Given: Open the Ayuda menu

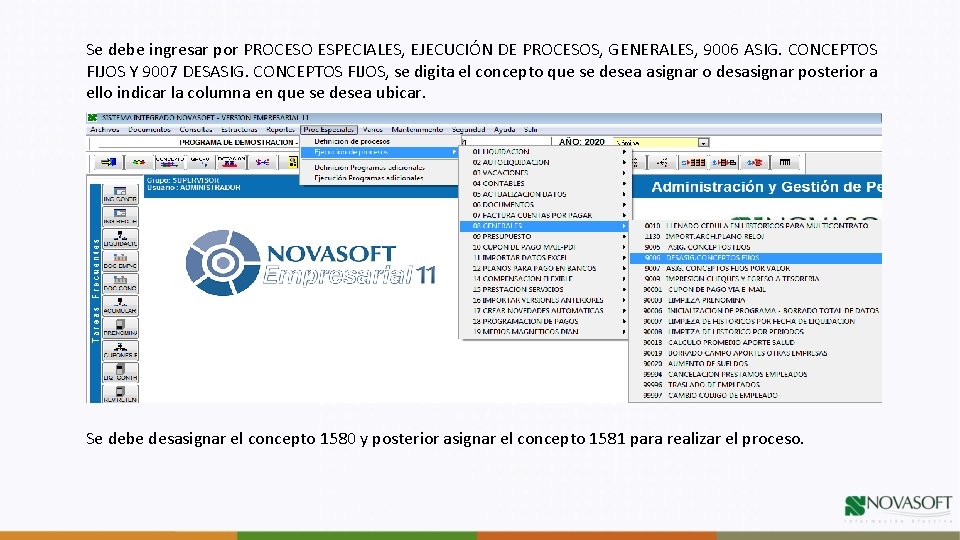Looking at the screenshot, I should tap(504, 130).
